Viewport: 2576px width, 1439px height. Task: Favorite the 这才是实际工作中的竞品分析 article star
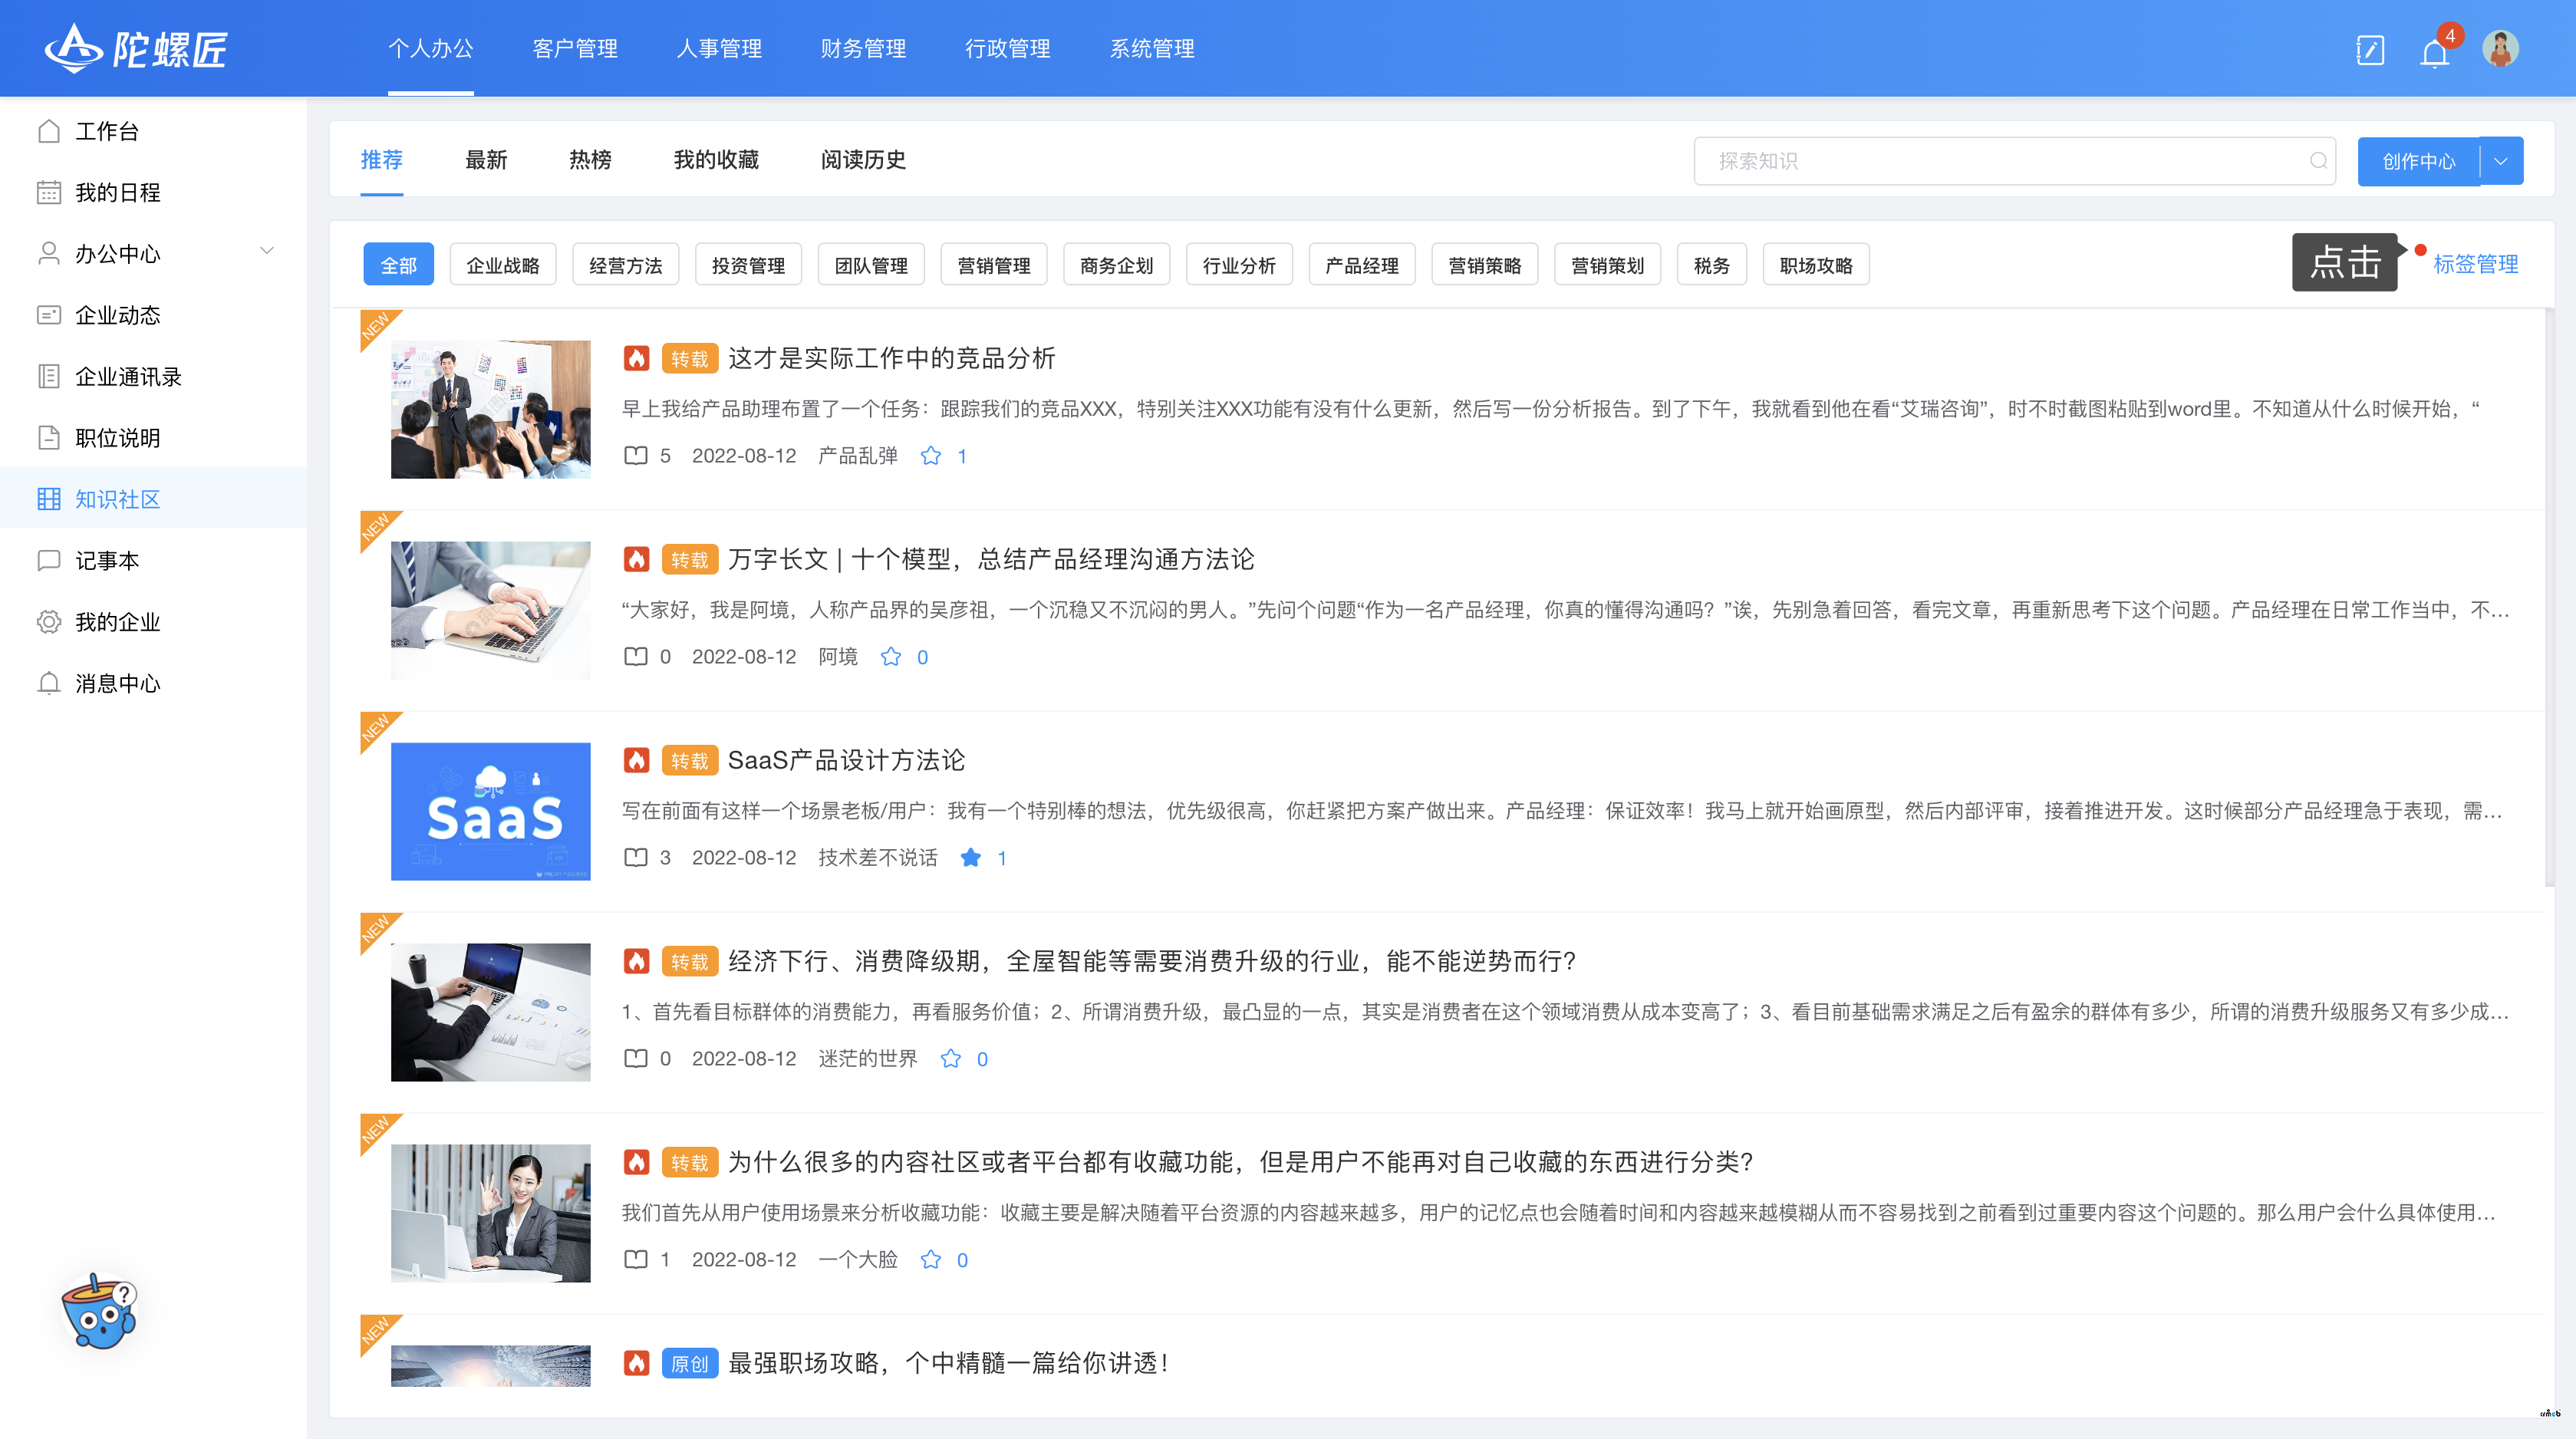pyautogui.click(x=930, y=456)
